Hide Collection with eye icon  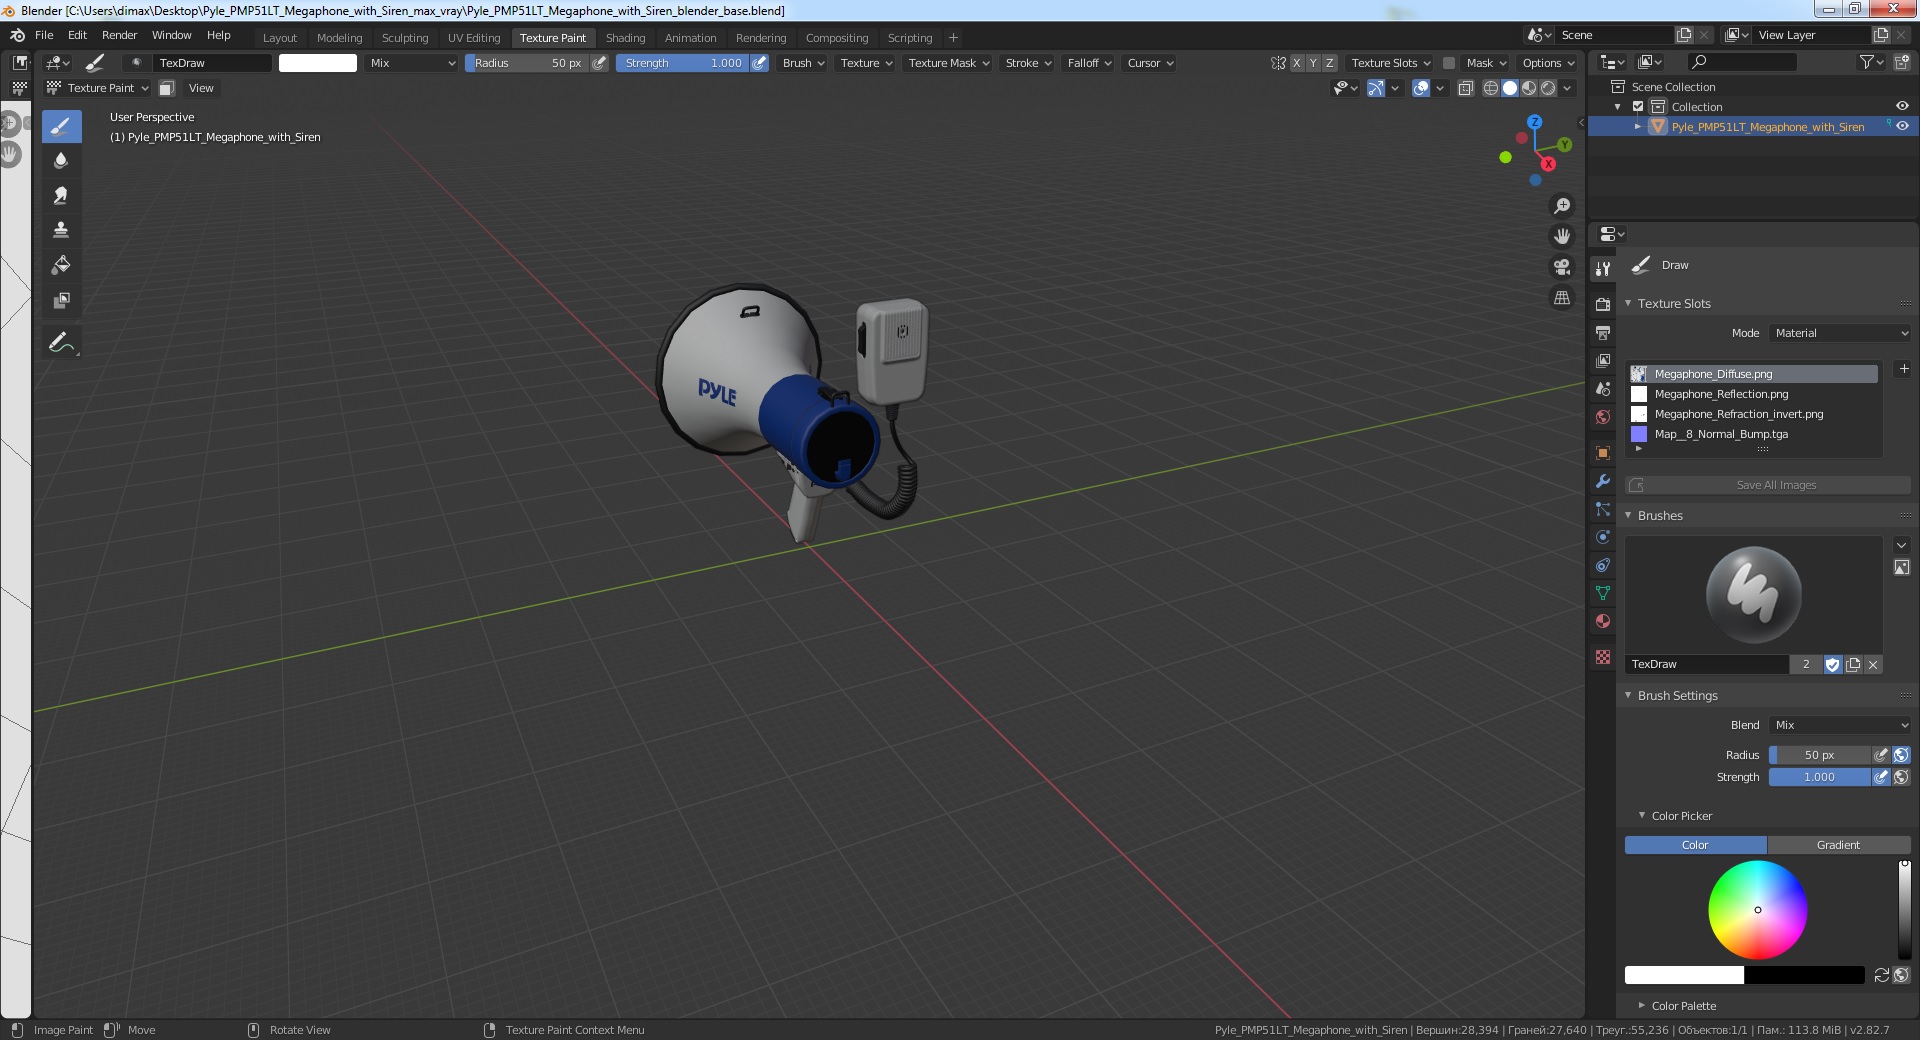coord(1902,106)
